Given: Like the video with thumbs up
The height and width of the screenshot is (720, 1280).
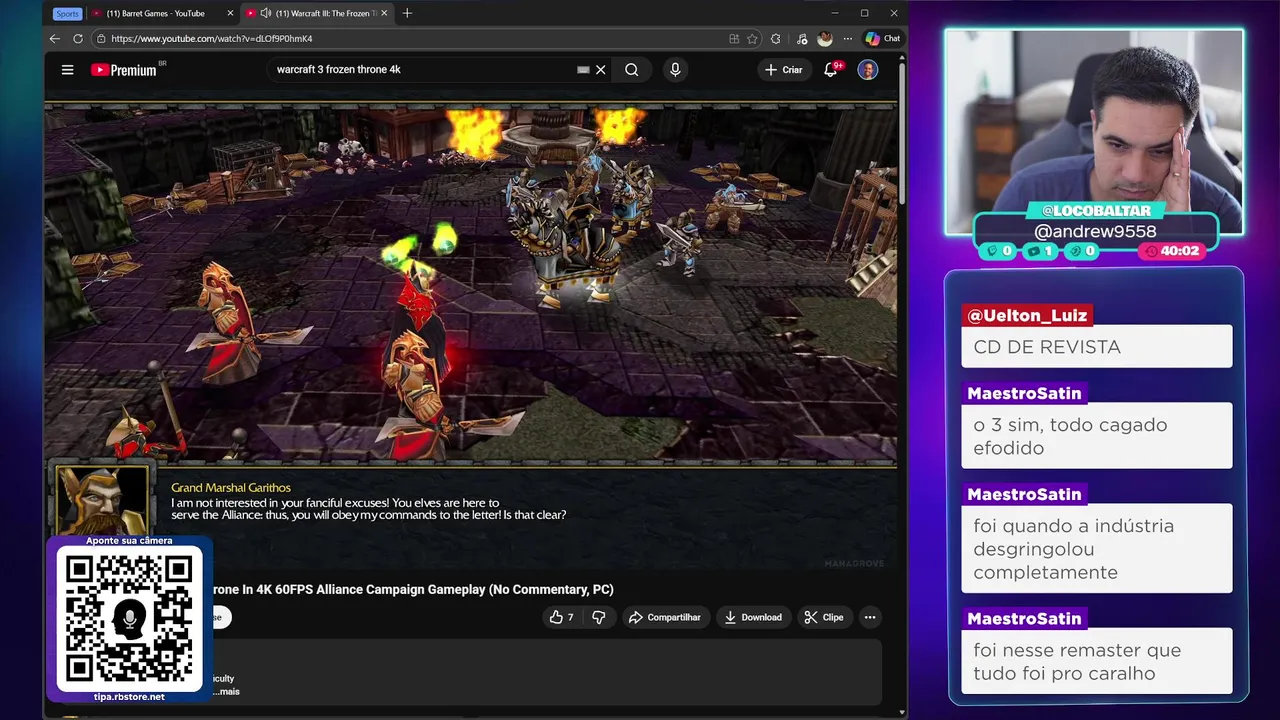Looking at the screenshot, I should (562, 617).
